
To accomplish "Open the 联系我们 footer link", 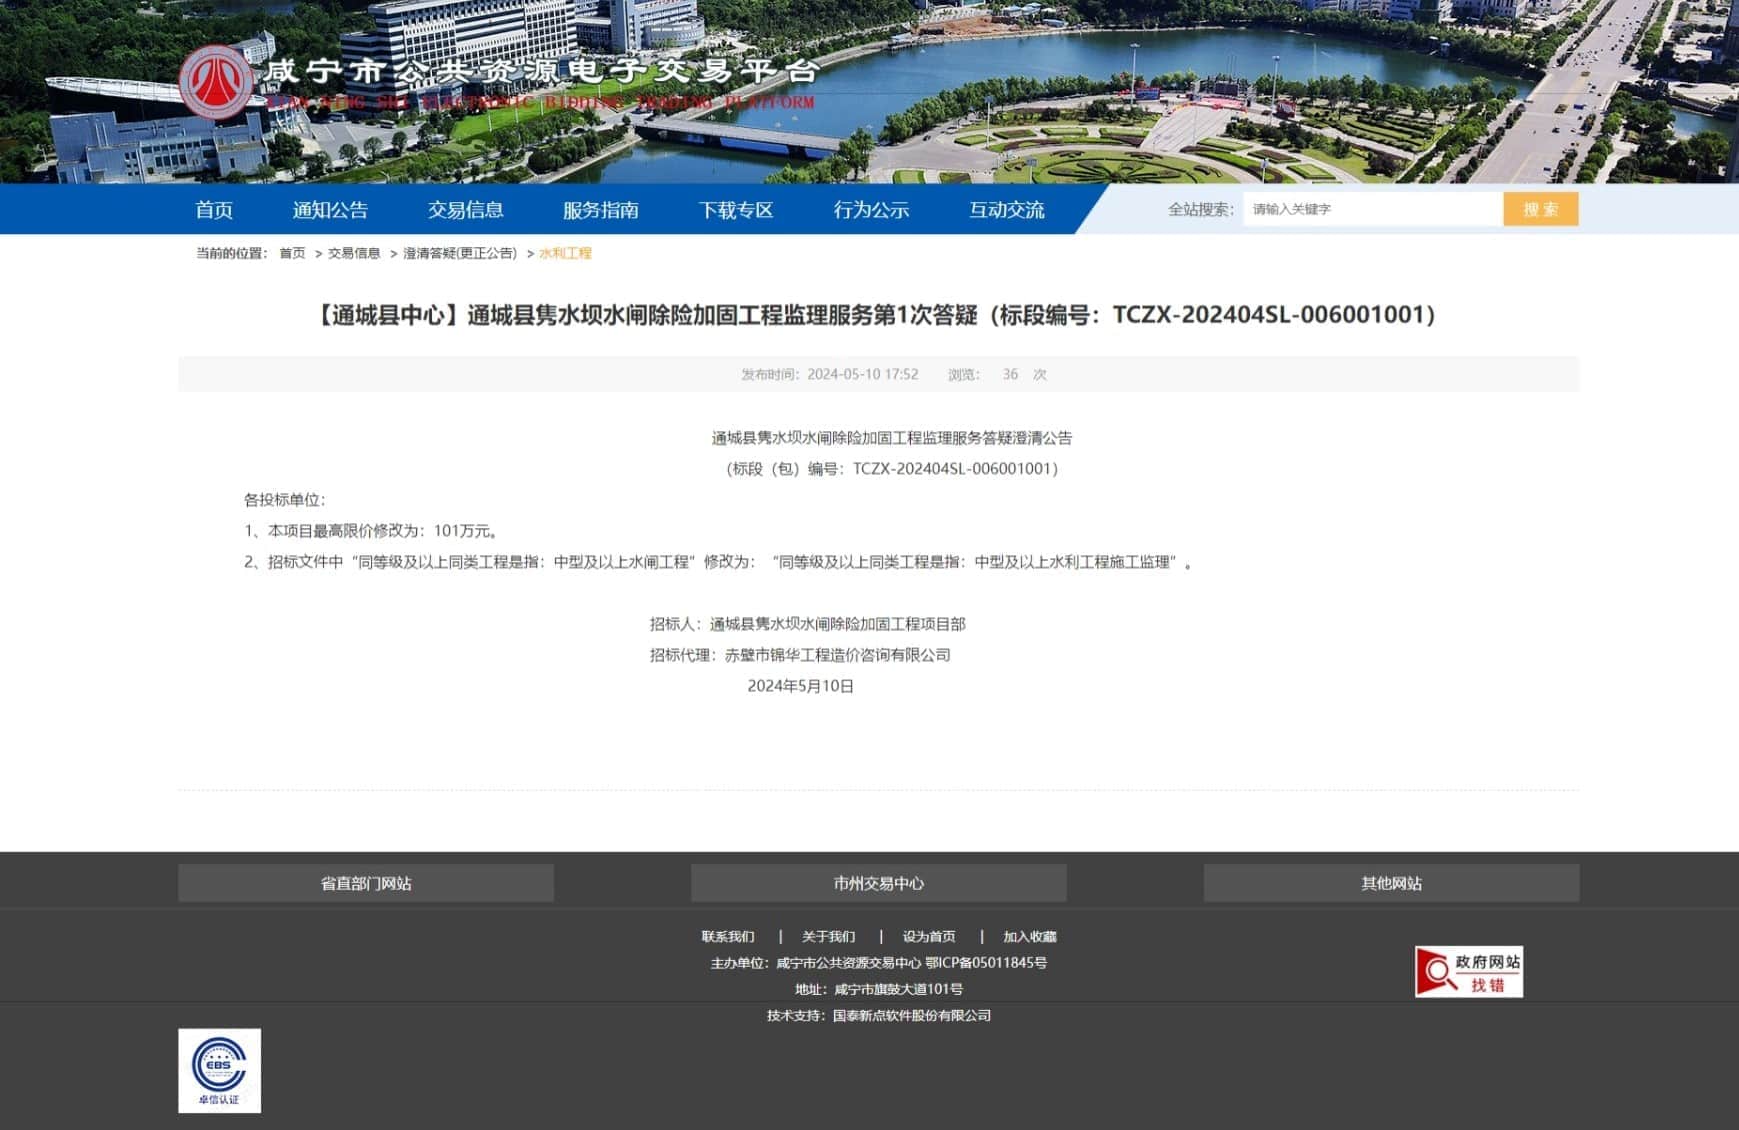I will pyautogui.click(x=728, y=937).
